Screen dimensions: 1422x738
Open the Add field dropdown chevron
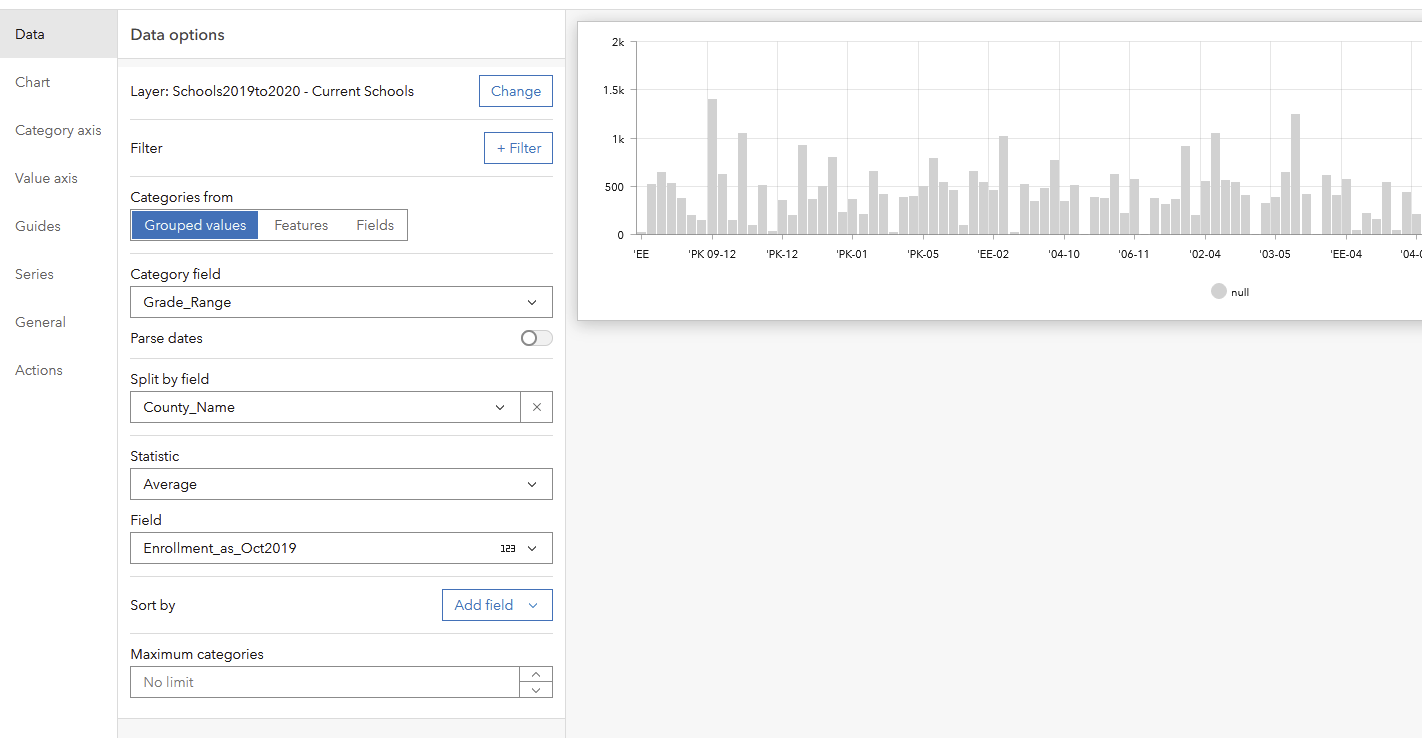pyautogui.click(x=534, y=605)
